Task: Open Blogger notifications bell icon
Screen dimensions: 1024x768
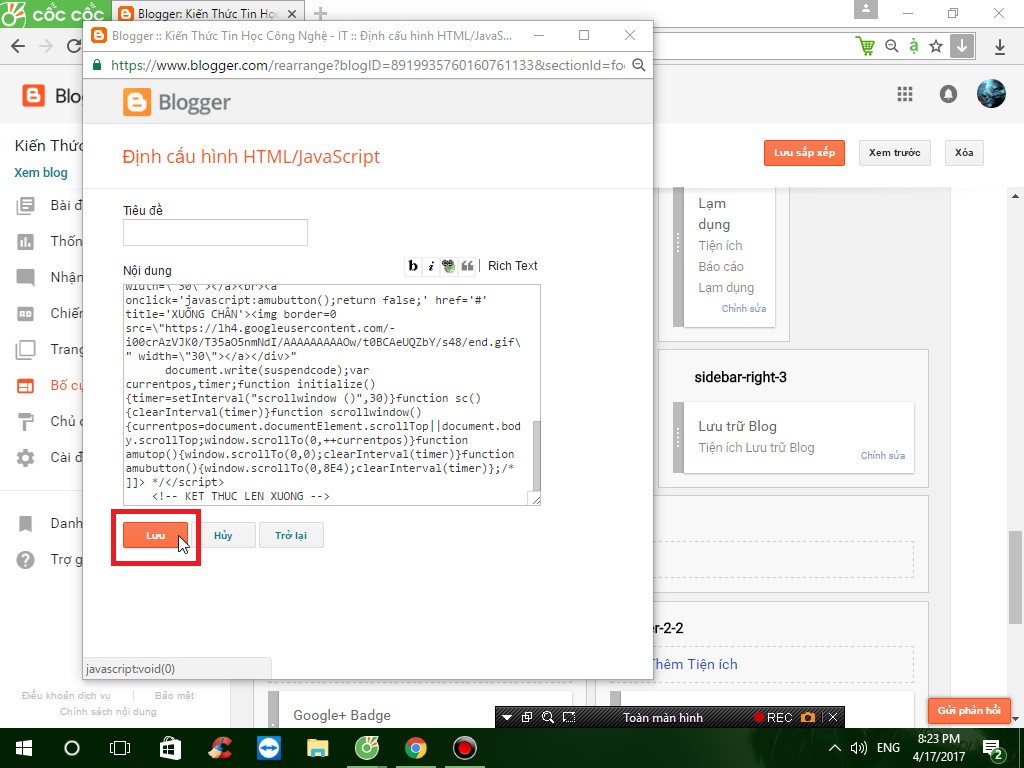Action: [x=948, y=94]
